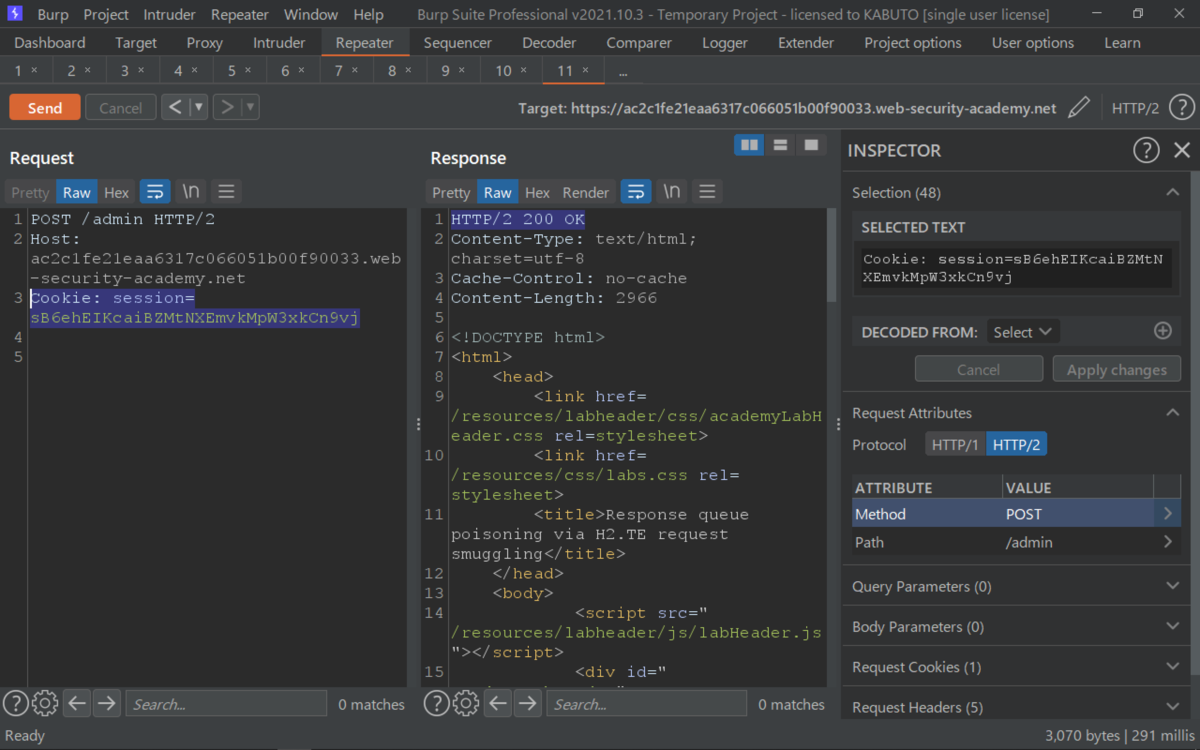Focus the response search field
Image resolution: width=1200 pixels, height=750 pixels.
pos(647,704)
